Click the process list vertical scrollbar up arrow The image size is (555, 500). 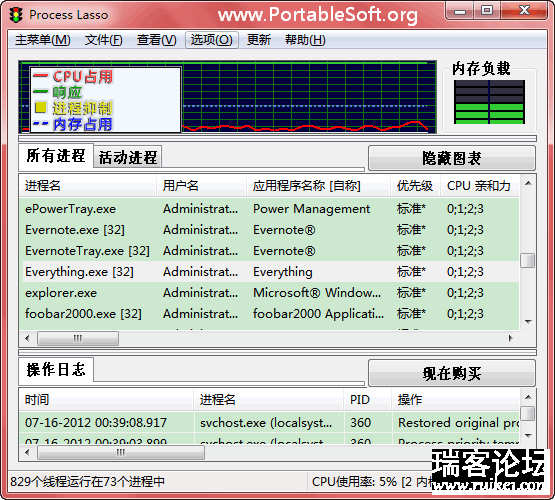point(528,183)
